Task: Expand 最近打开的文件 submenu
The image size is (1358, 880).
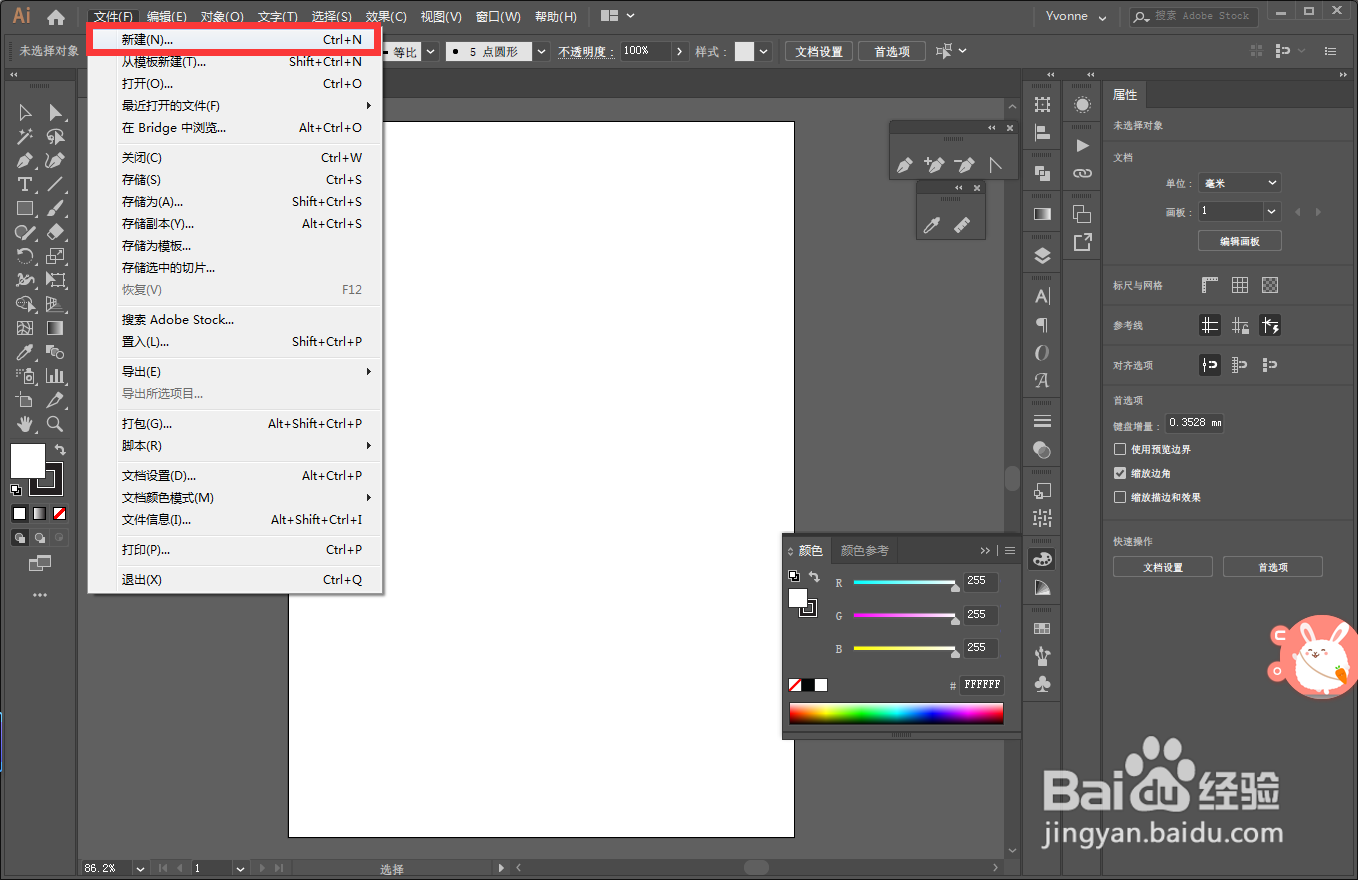Action: 235,105
